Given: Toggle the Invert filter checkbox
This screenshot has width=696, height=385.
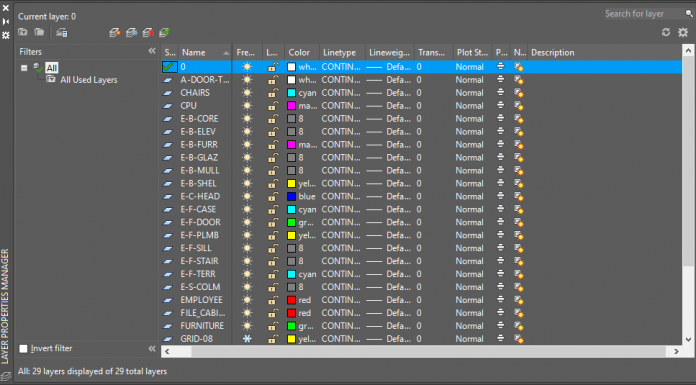Looking at the screenshot, I should pyautogui.click(x=24, y=349).
